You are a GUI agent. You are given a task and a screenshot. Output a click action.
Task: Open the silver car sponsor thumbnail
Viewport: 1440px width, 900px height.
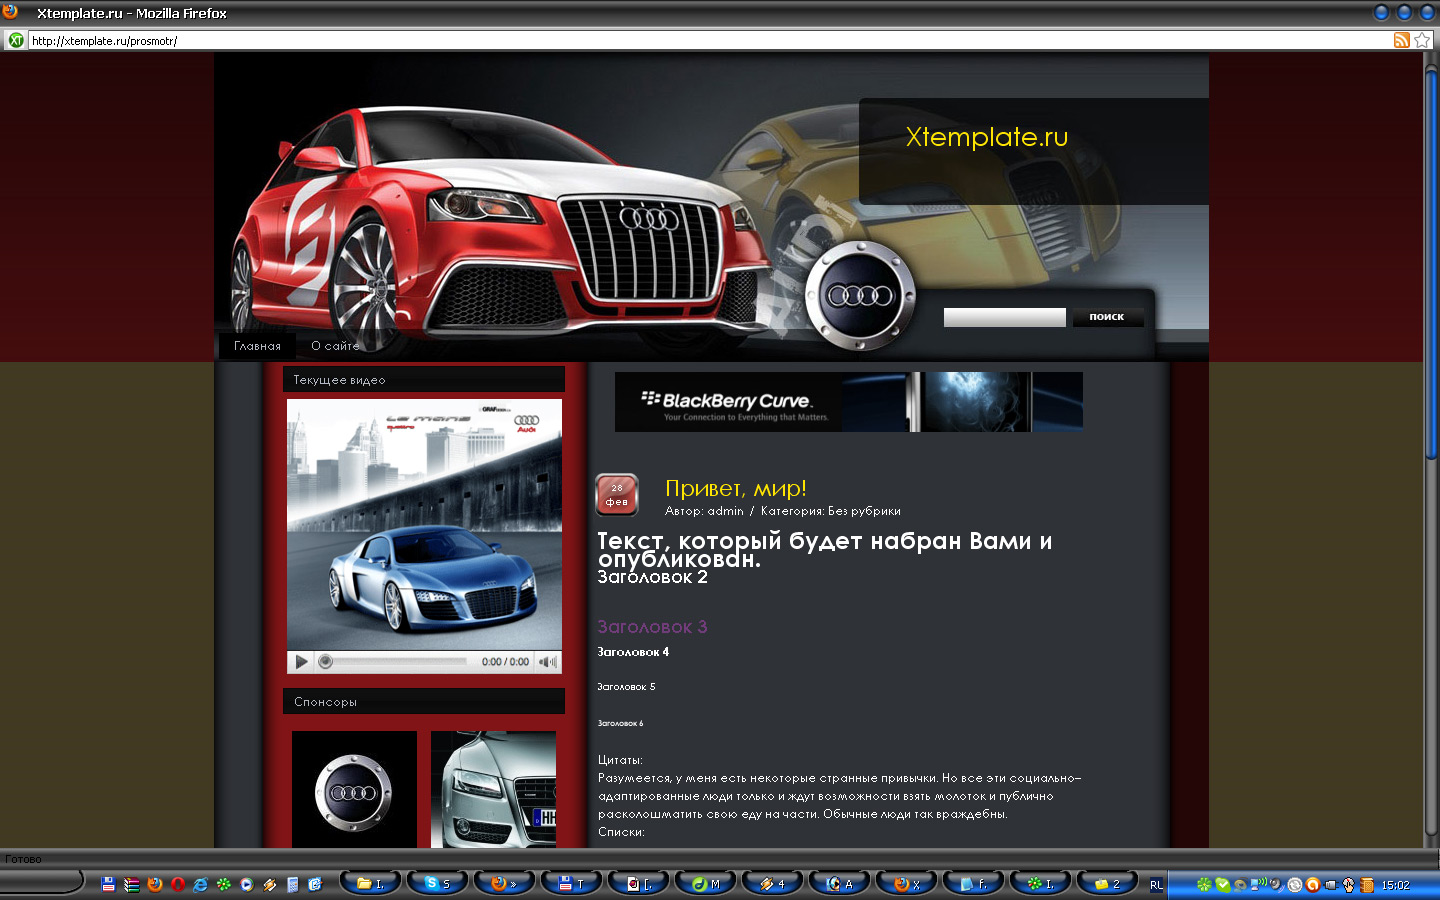(493, 790)
